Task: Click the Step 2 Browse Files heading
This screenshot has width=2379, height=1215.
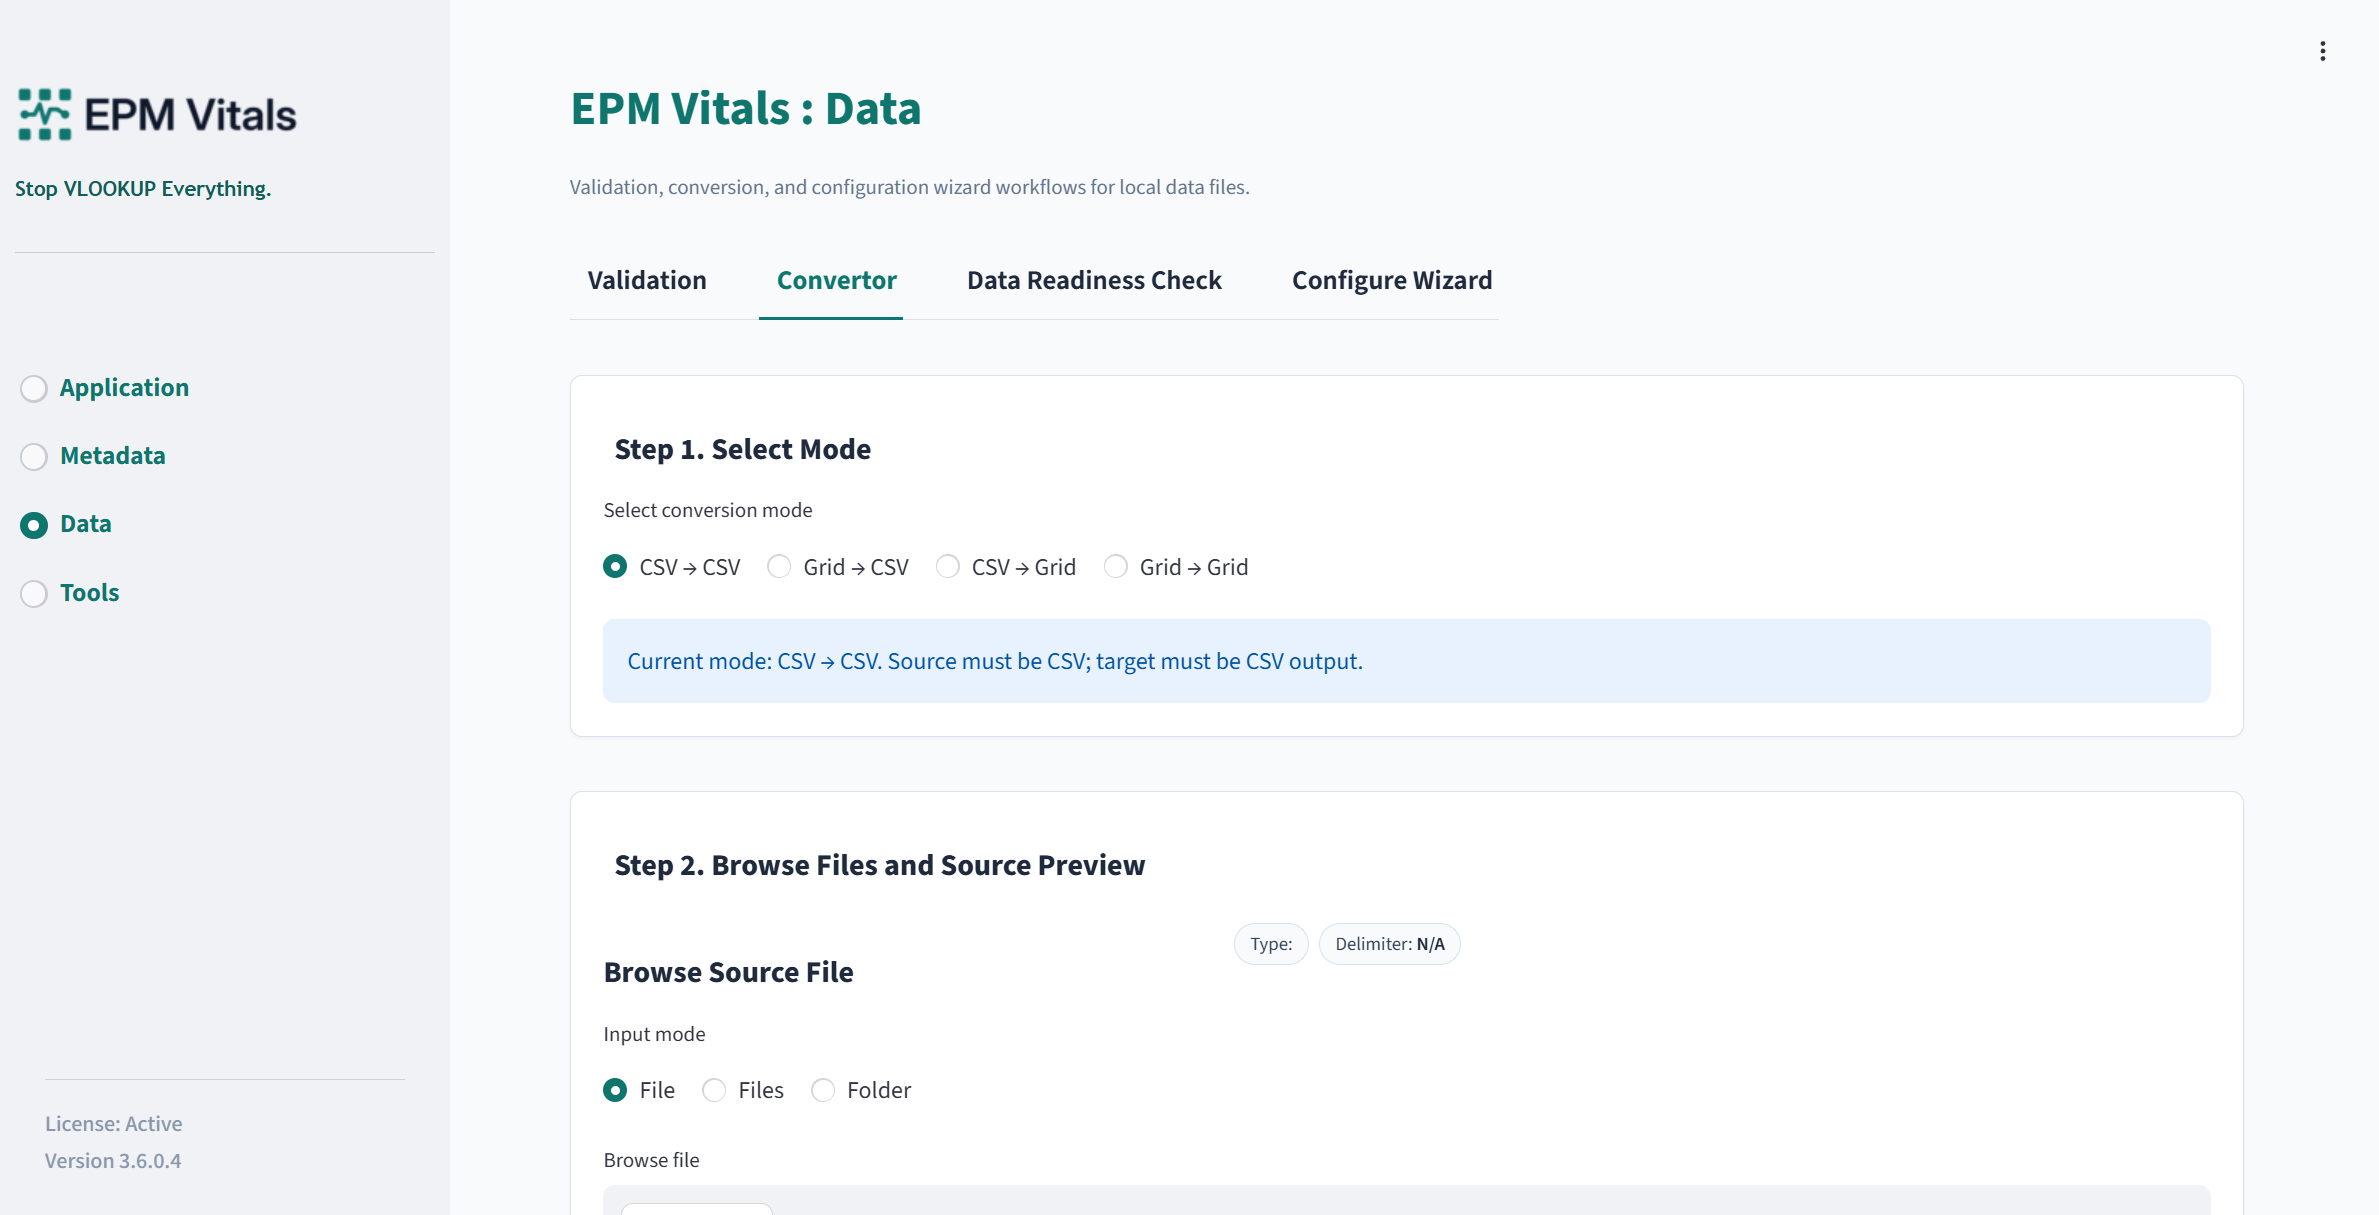Action: pyautogui.click(x=879, y=865)
